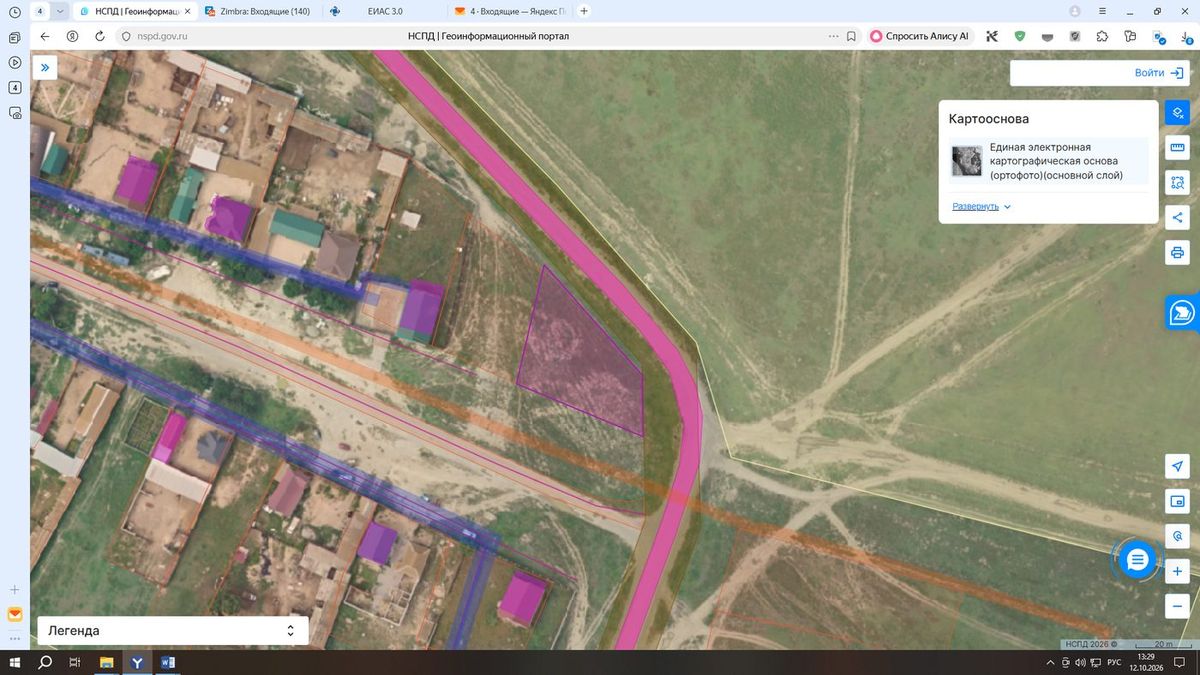Close the НСПД Геоинформационный портал tab
Screen dimensions: 1200x675
click(187, 11)
